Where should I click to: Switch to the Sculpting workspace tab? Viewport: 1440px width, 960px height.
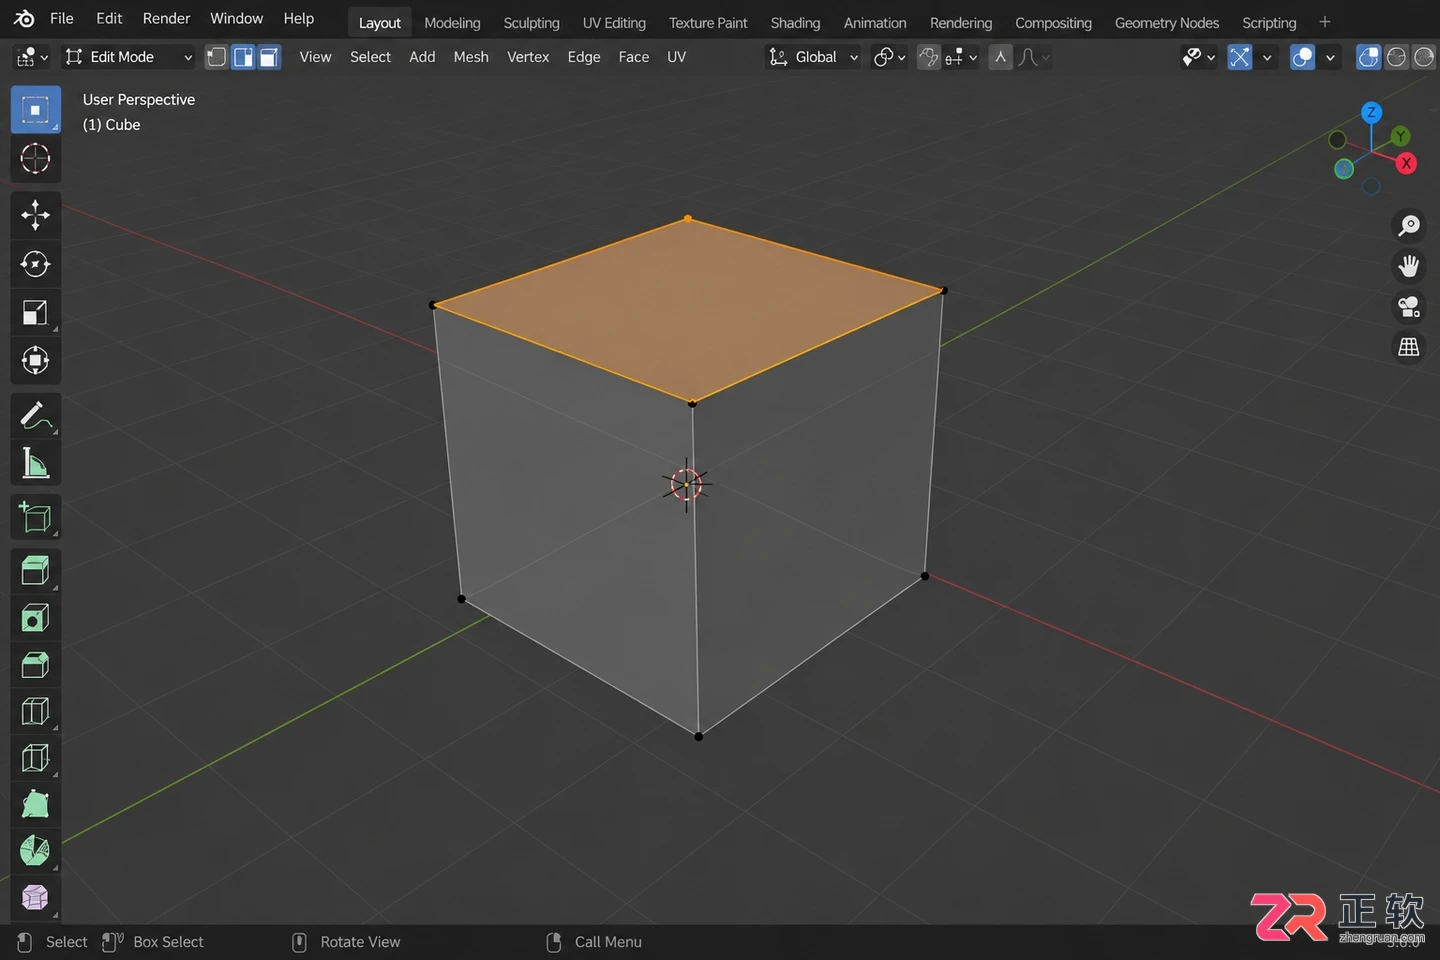pos(531,23)
